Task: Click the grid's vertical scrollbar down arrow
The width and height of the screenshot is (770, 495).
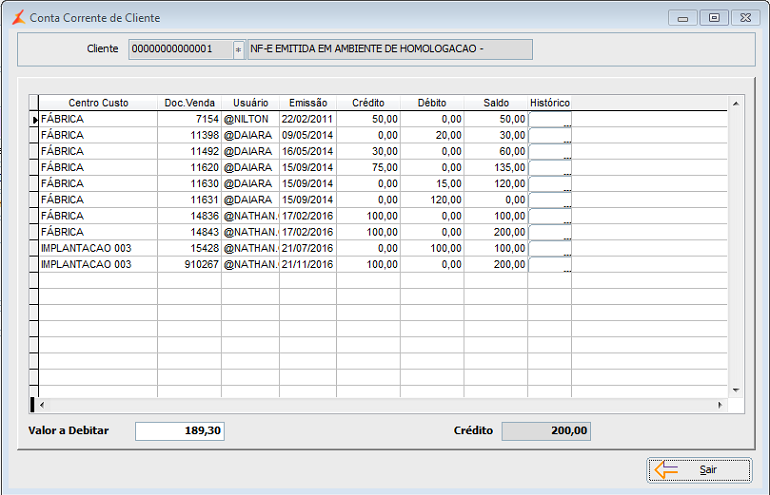Action: 736,390
